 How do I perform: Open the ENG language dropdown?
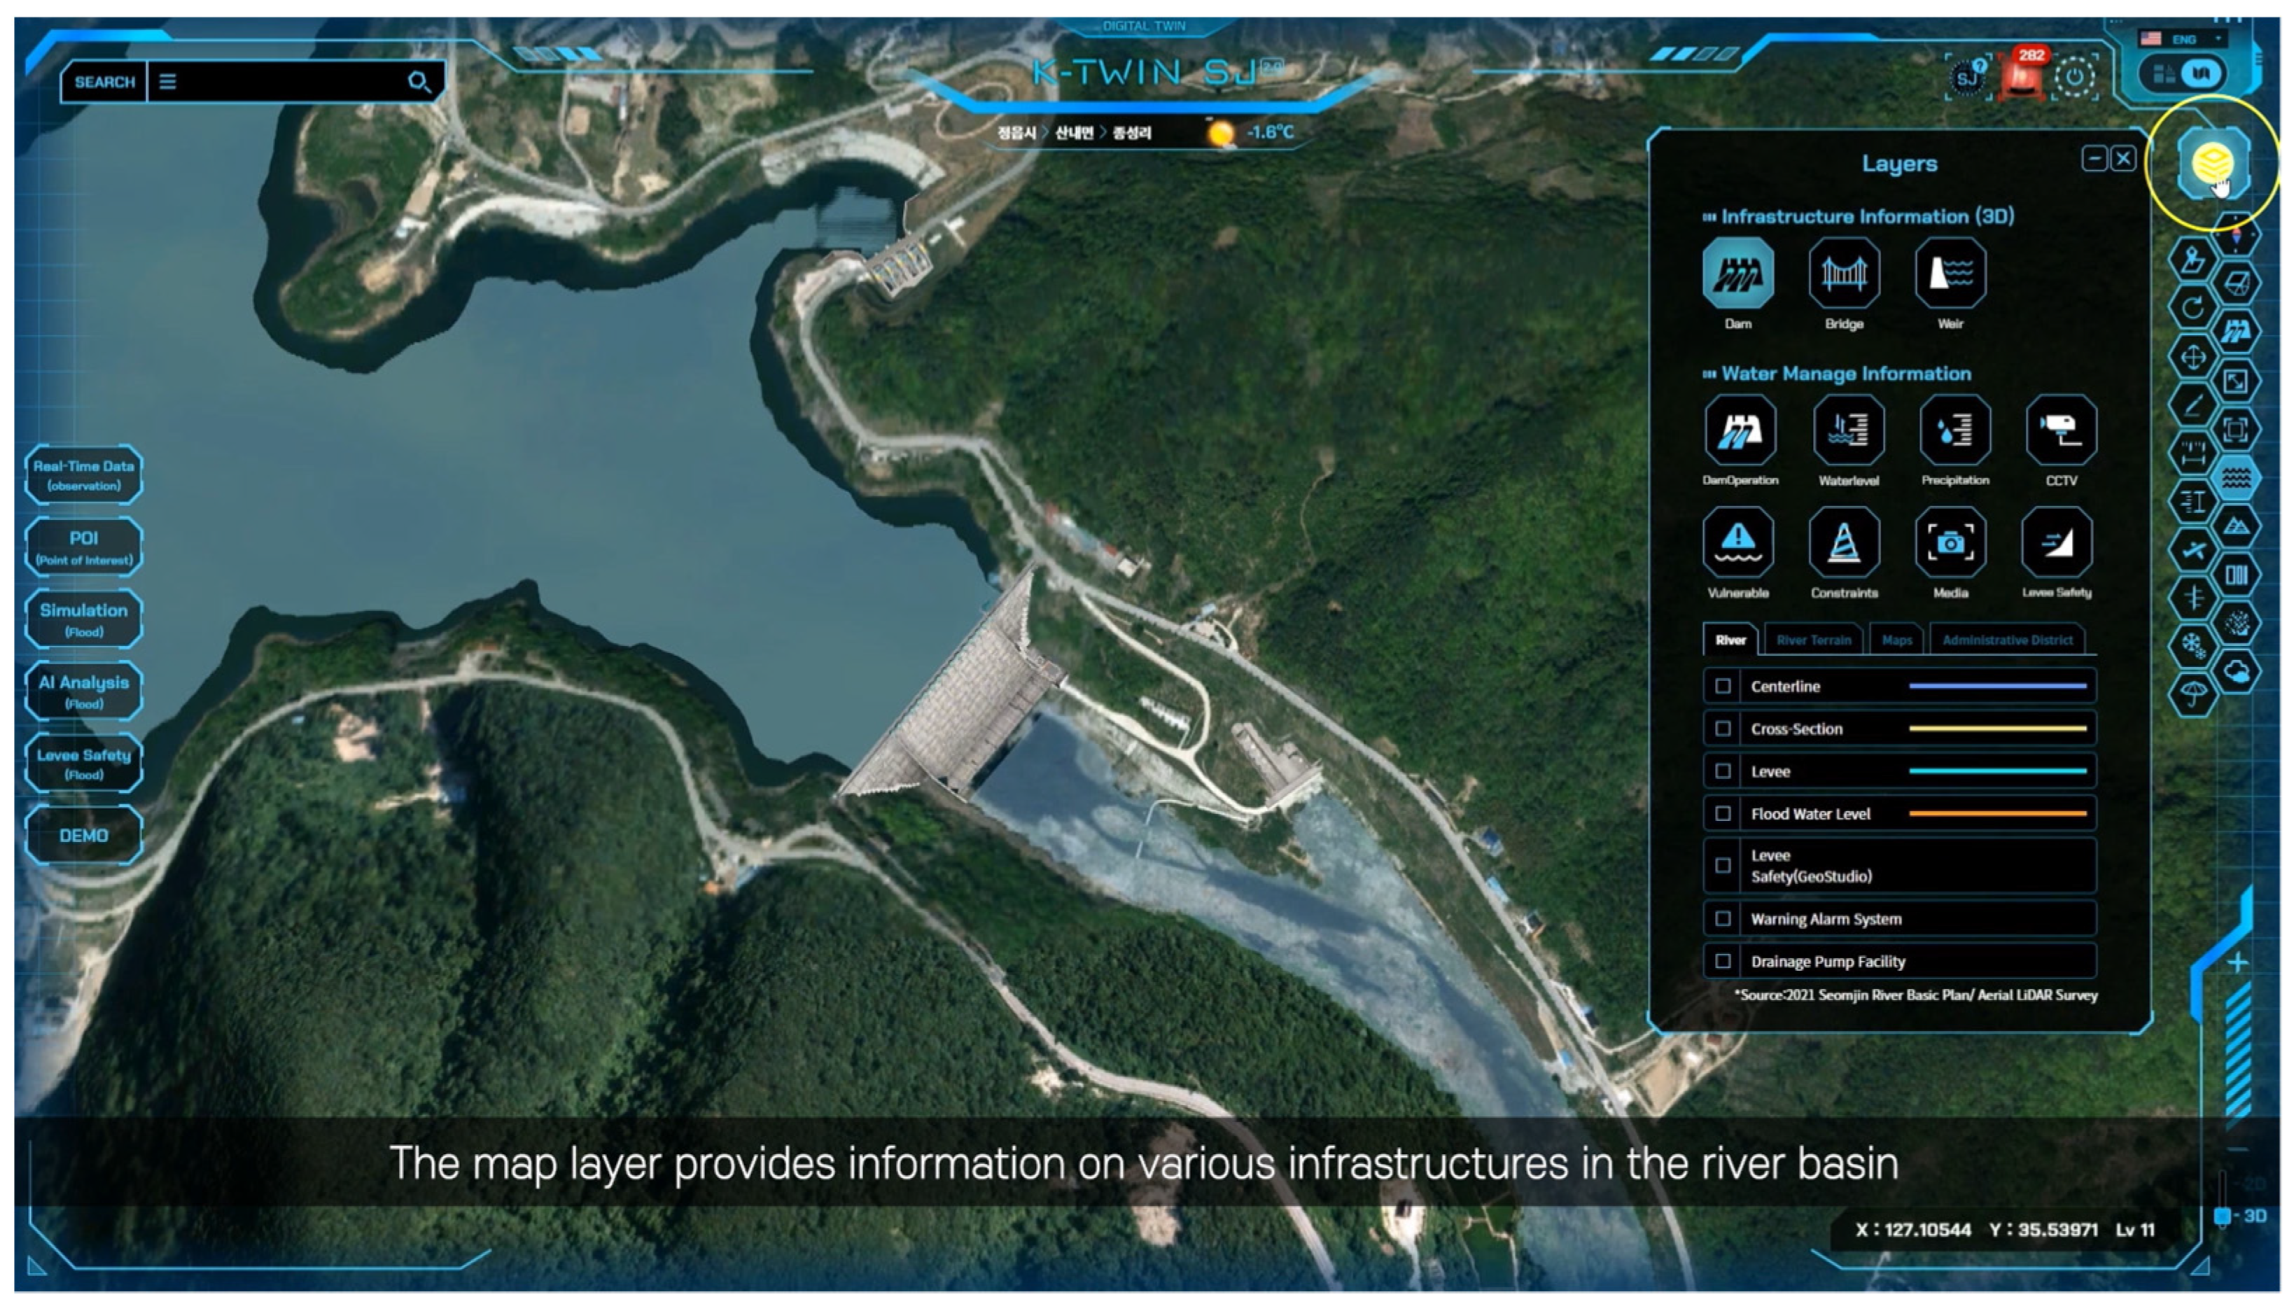[2185, 39]
